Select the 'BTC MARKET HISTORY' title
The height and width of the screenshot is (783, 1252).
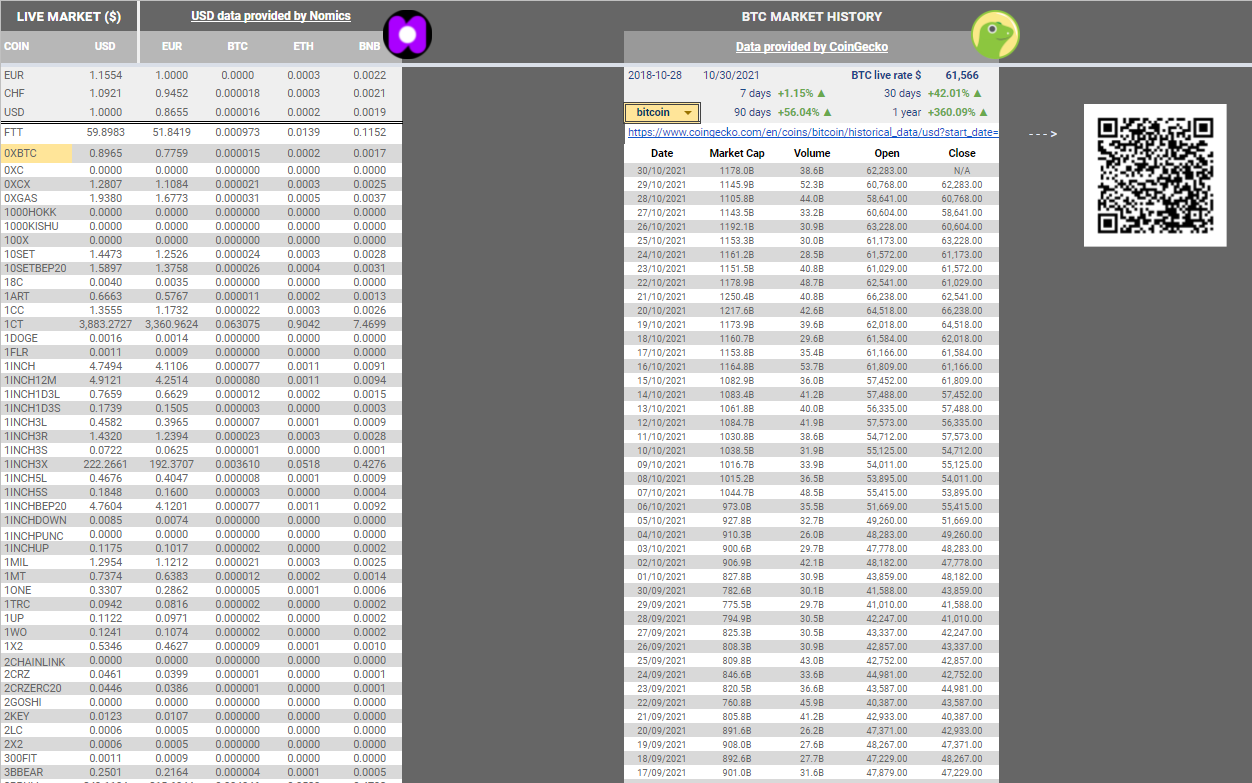click(x=811, y=16)
